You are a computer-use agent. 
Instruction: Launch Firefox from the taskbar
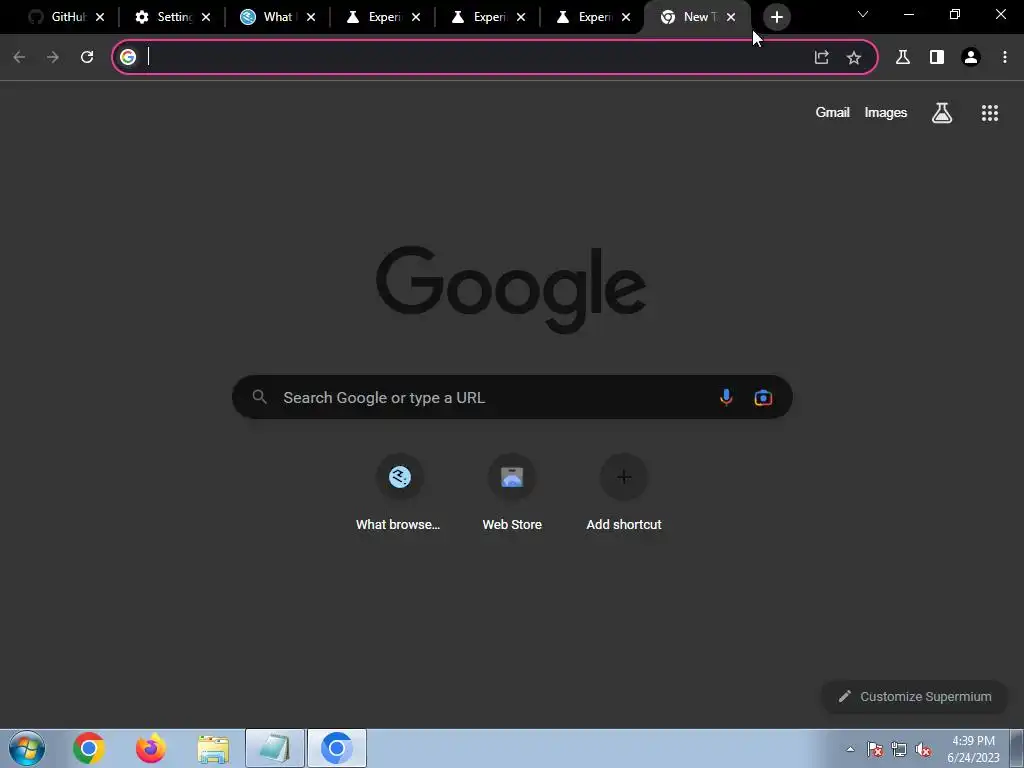tap(151, 748)
